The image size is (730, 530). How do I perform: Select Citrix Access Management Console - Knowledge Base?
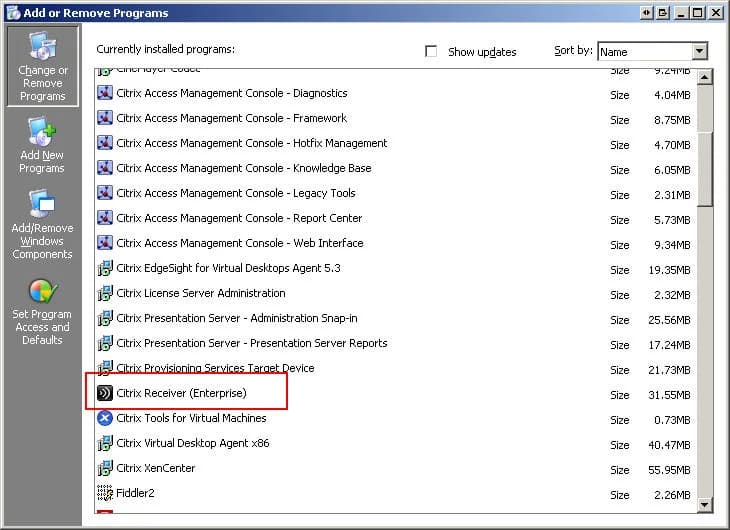click(244, 168)
